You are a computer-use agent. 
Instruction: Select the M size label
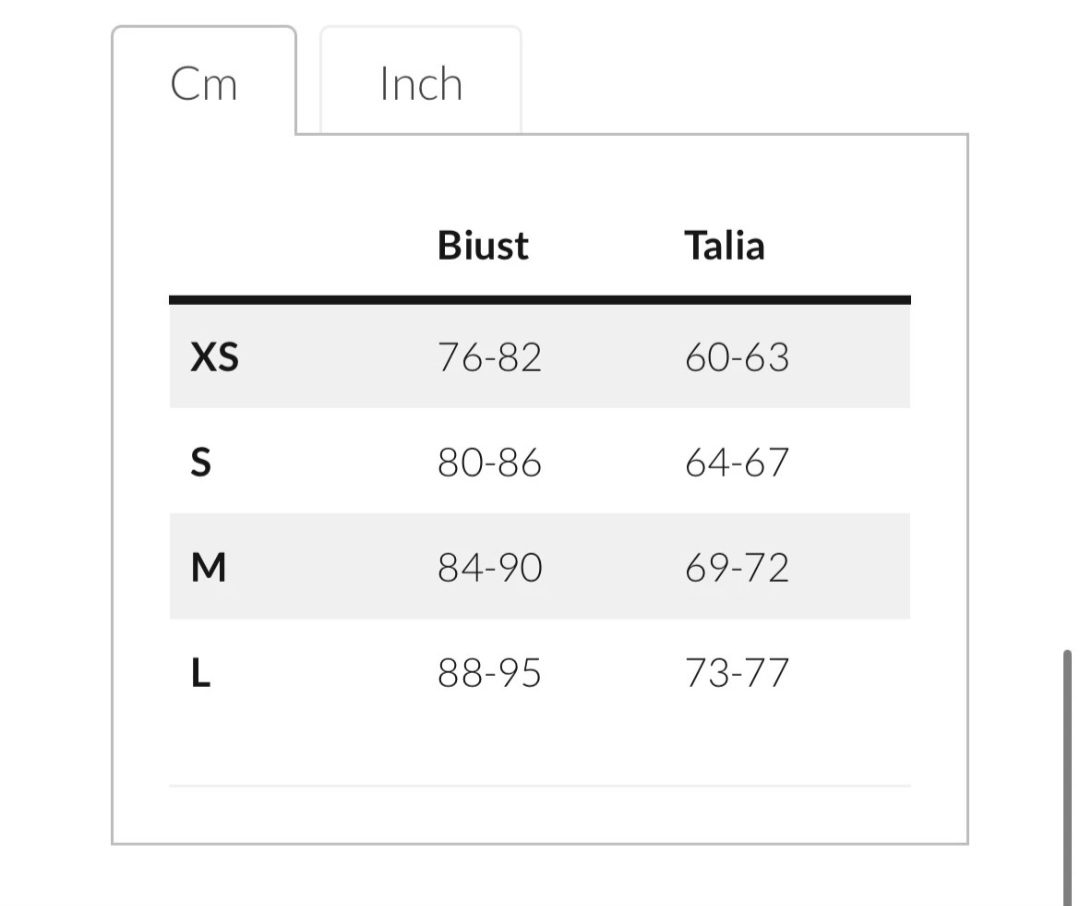208,568
